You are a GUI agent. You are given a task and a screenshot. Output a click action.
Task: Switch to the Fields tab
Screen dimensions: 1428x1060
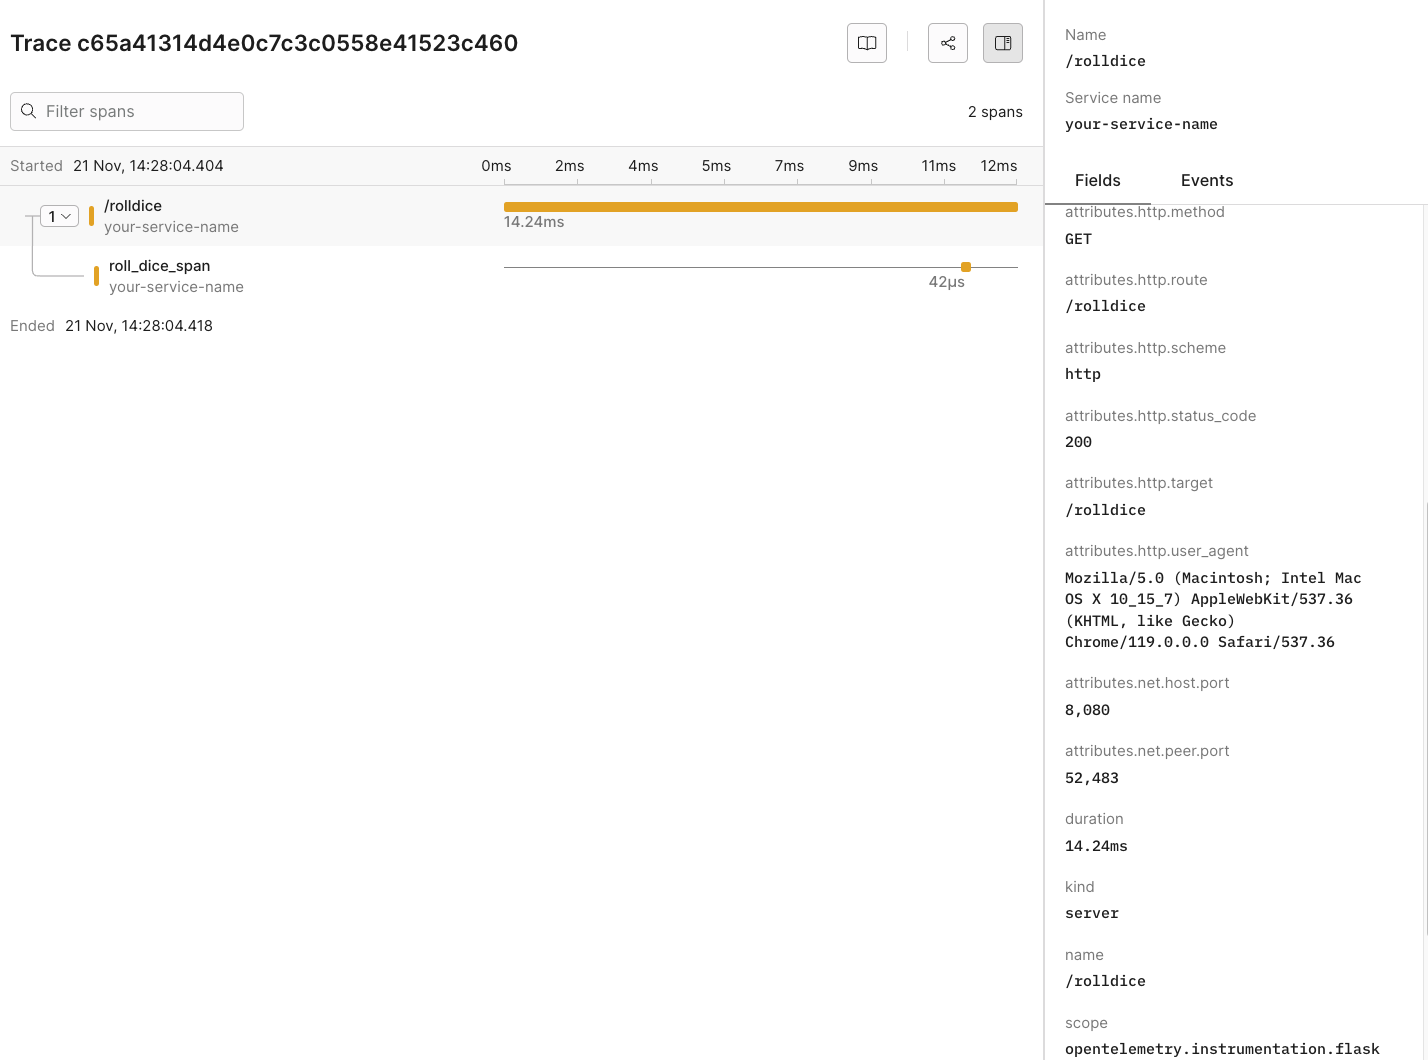coord(1097,180)
